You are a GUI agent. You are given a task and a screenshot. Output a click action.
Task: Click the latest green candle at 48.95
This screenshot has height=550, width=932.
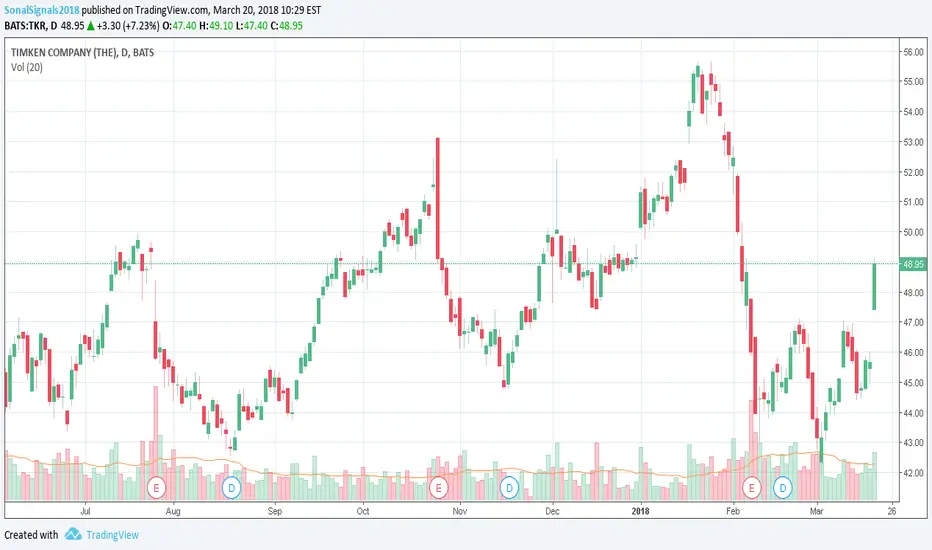pos(874,286)
